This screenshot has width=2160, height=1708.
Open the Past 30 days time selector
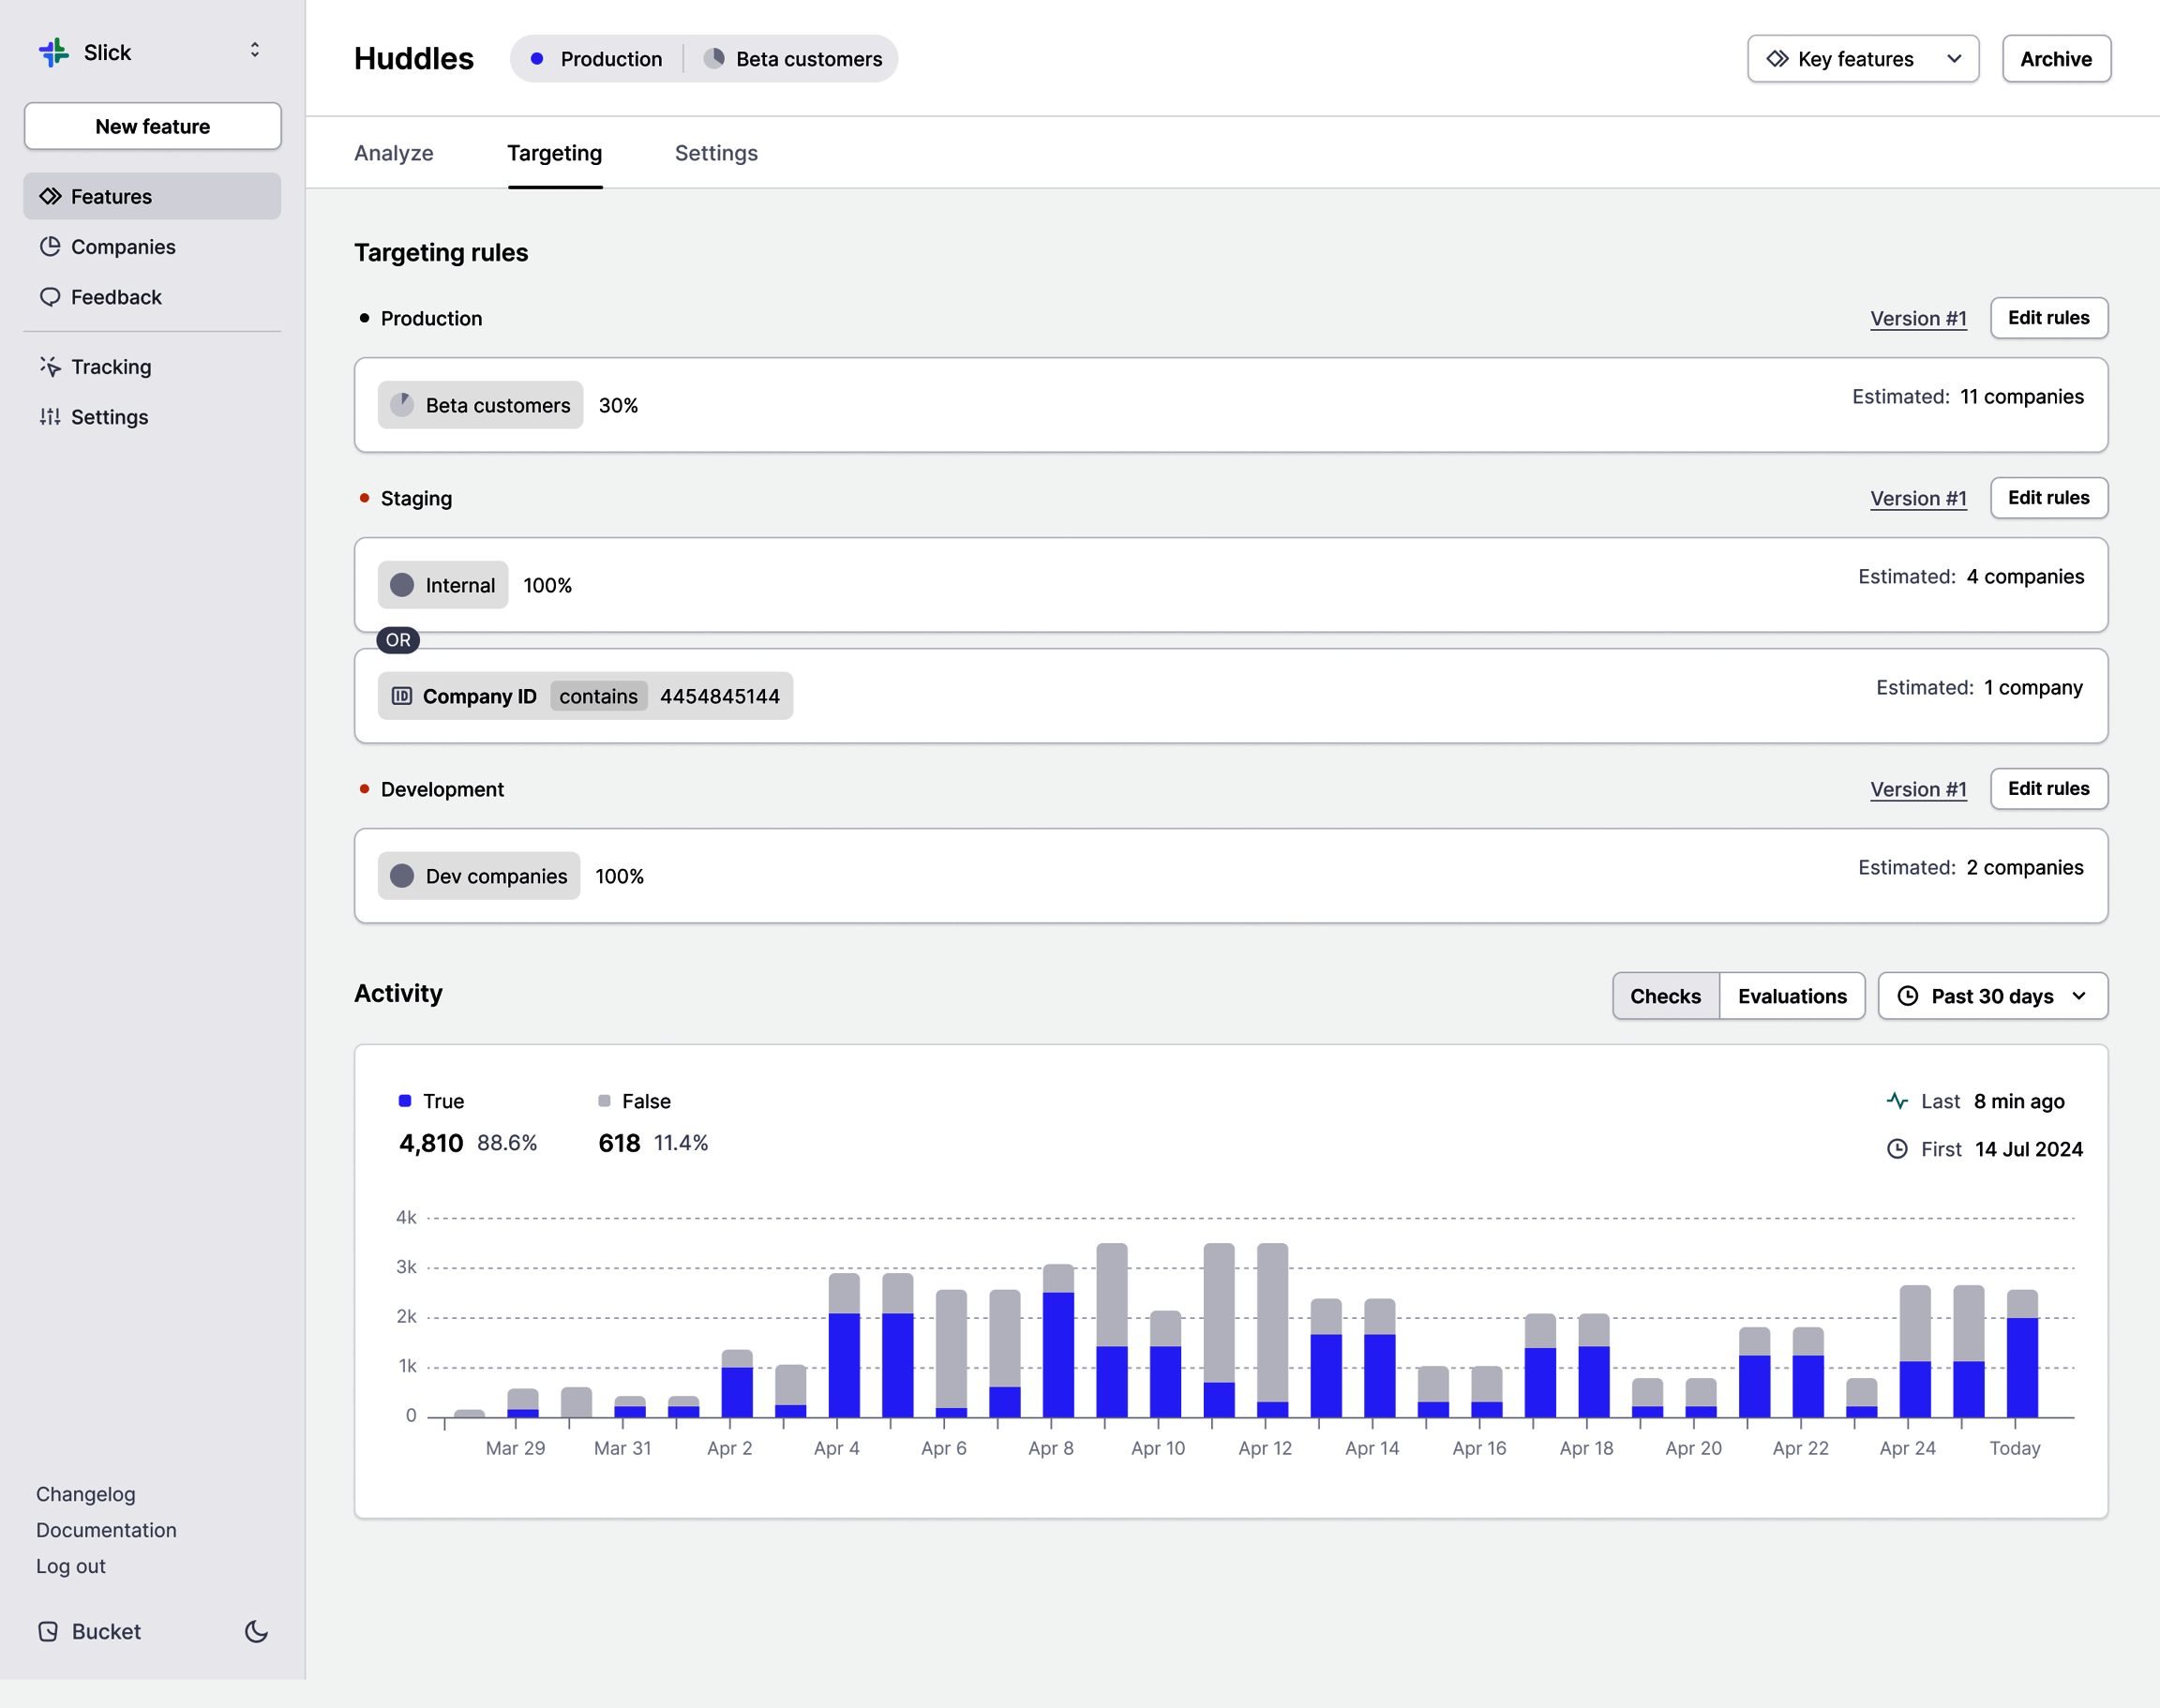[1991, 996]
